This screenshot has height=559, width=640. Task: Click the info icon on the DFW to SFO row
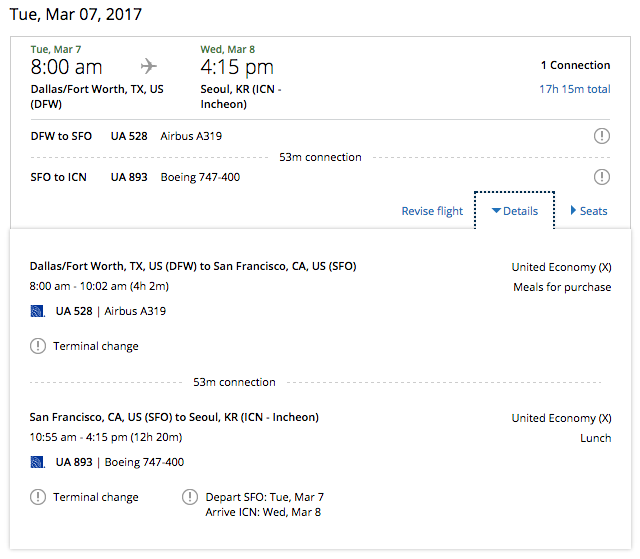(601, 136)
